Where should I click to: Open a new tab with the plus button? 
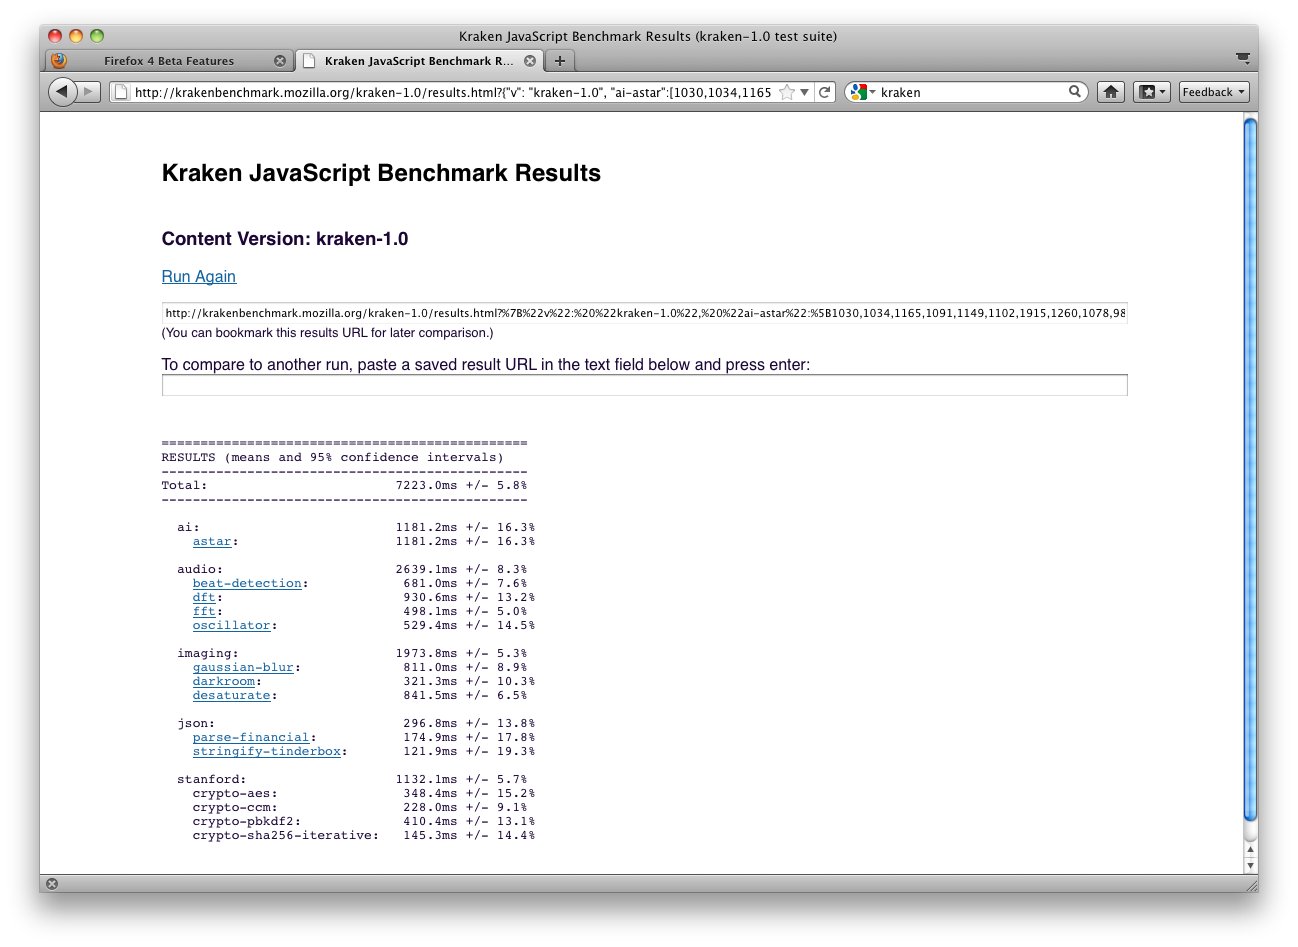click(559, 60)
